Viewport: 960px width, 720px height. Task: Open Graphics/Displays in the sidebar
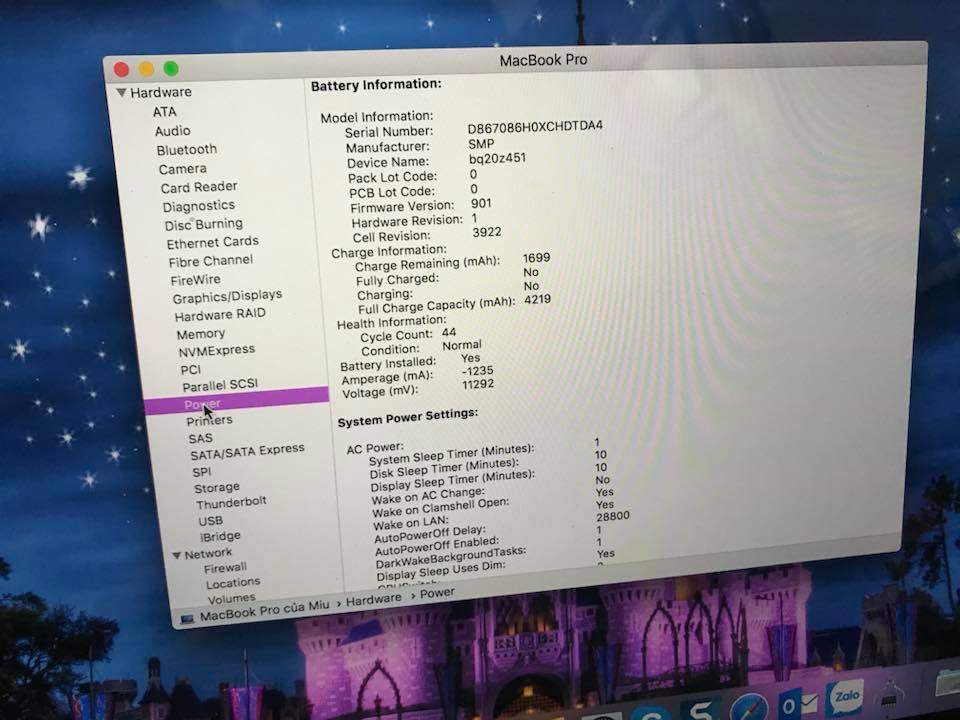tap(227, 296)
